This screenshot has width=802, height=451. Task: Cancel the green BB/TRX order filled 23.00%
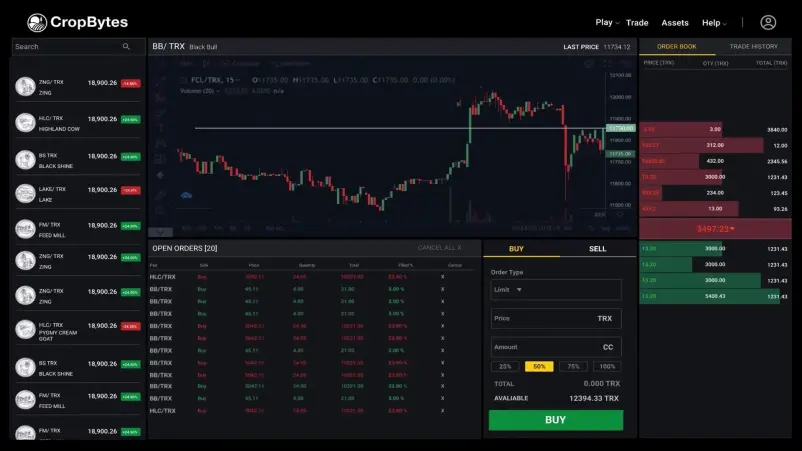[442, 386]
